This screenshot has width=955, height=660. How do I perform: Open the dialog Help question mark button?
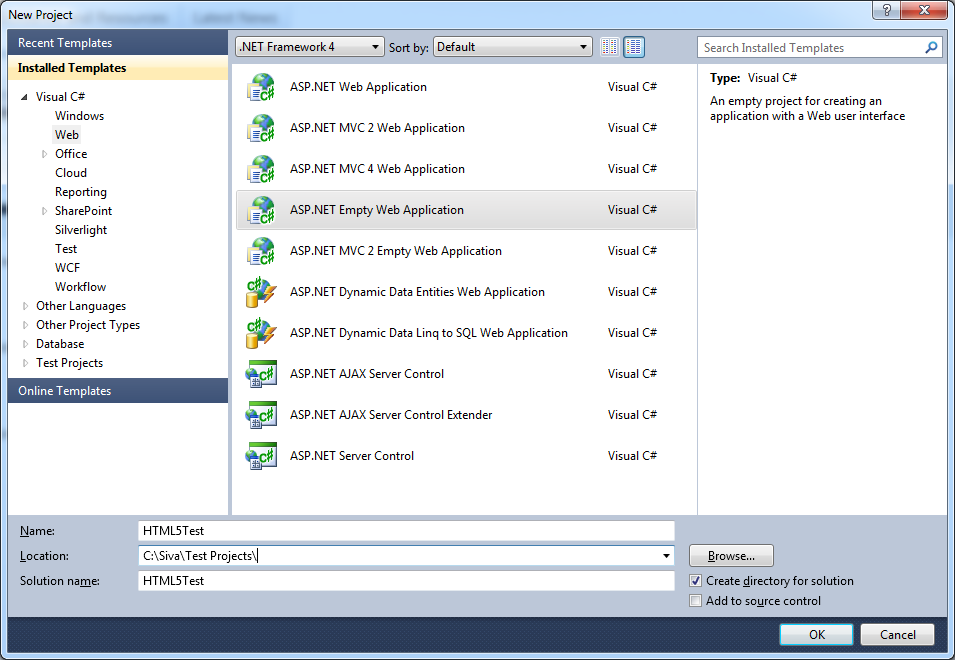point(886,10)
